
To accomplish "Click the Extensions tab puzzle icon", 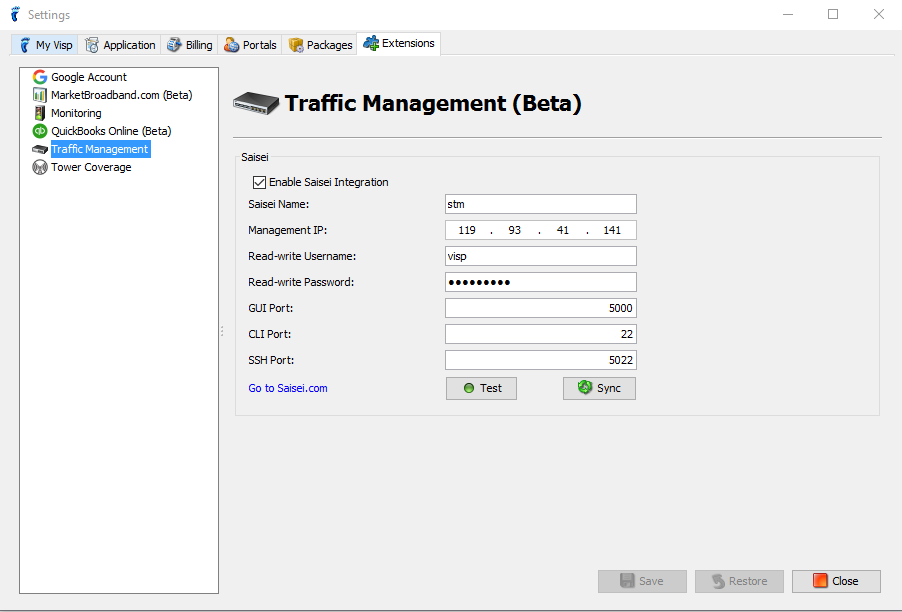I will coord(371,43).
